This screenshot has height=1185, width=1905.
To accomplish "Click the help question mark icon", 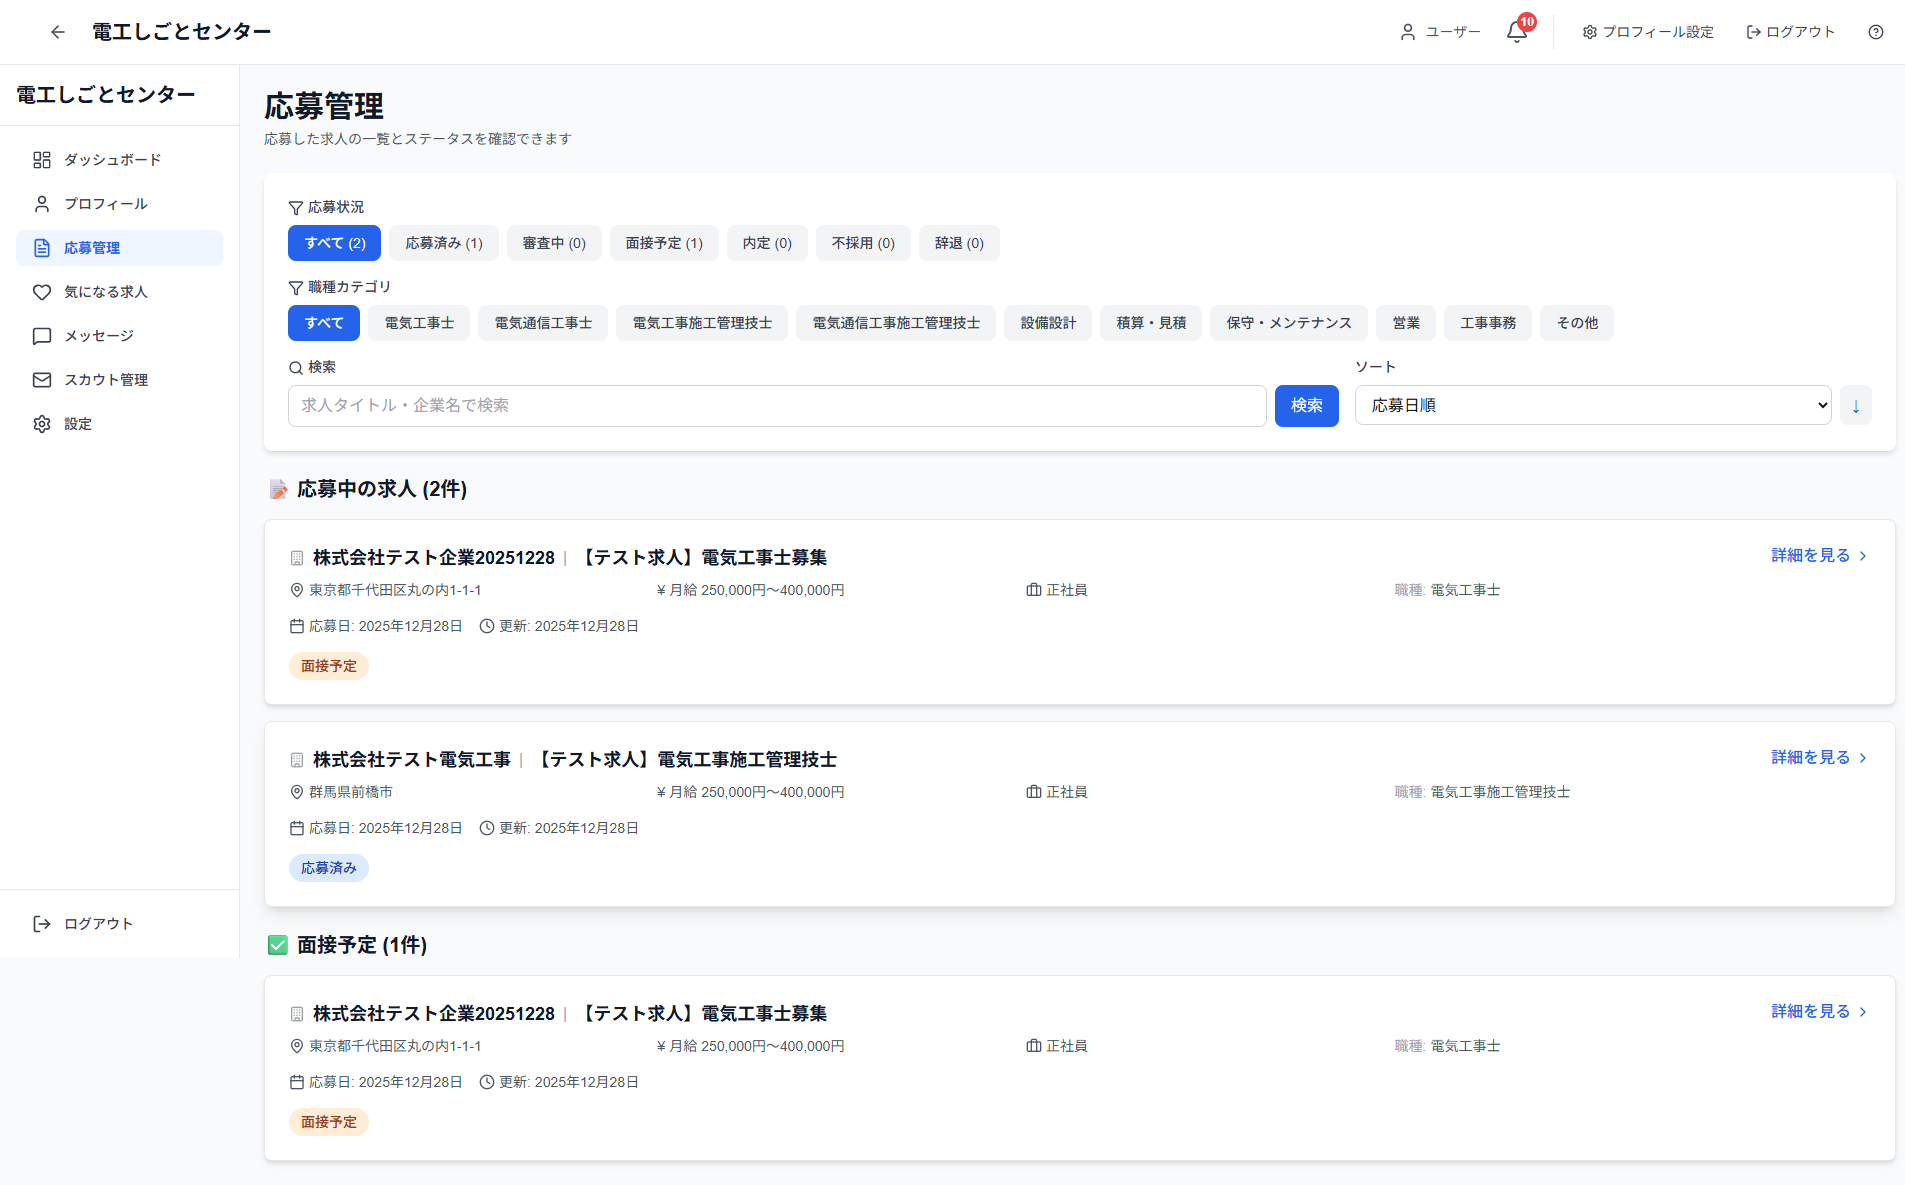I will [x=1875, y=32].
